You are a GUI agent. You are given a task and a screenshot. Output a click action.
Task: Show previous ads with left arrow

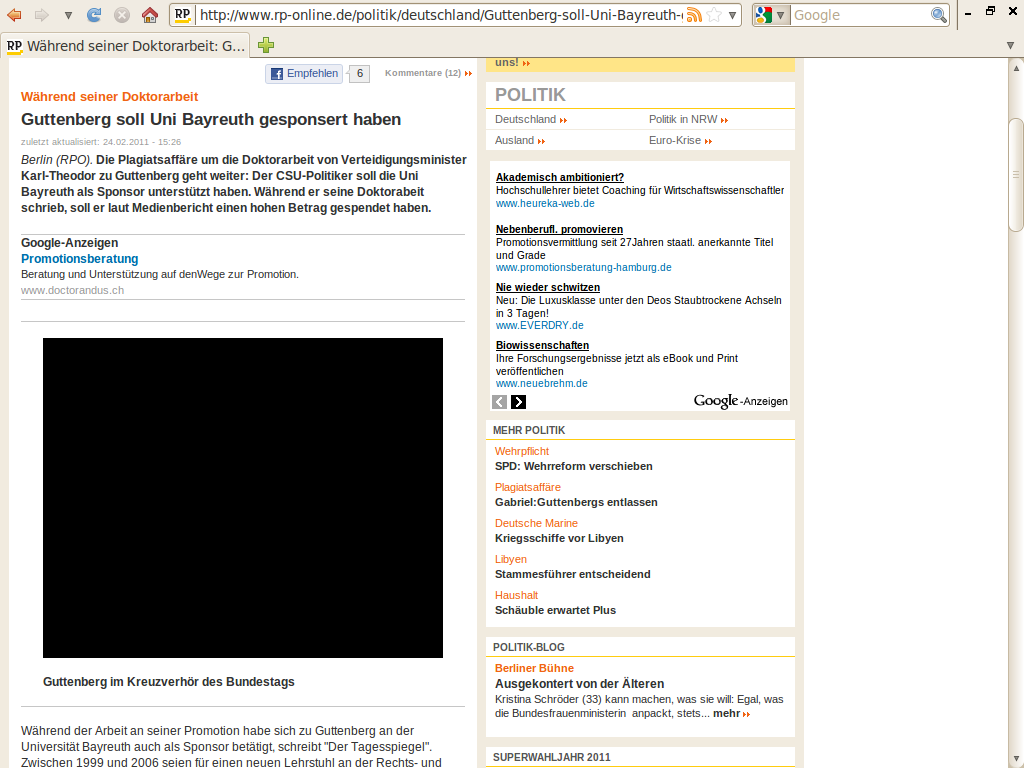500,402
